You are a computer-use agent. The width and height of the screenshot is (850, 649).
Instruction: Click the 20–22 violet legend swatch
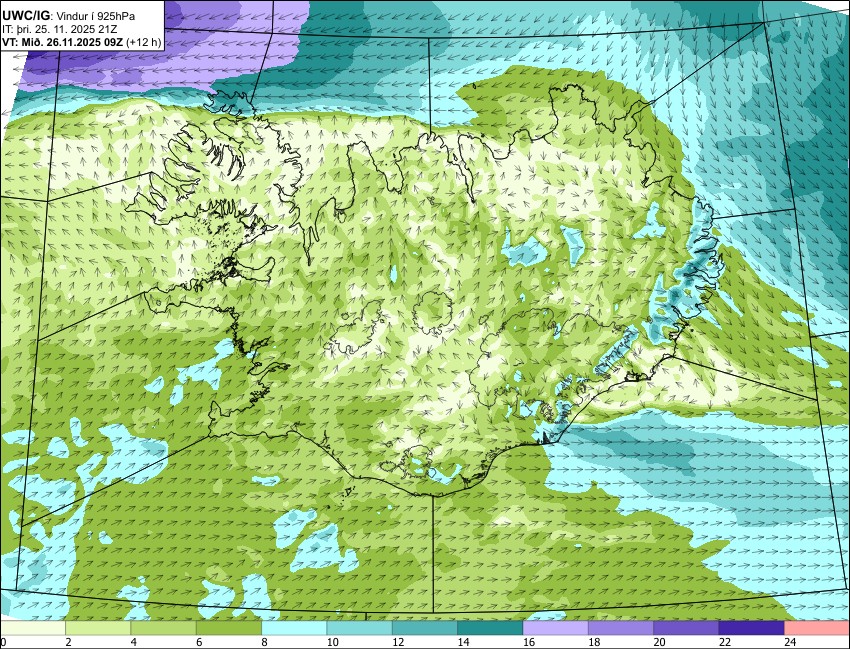tap(686, 628)
